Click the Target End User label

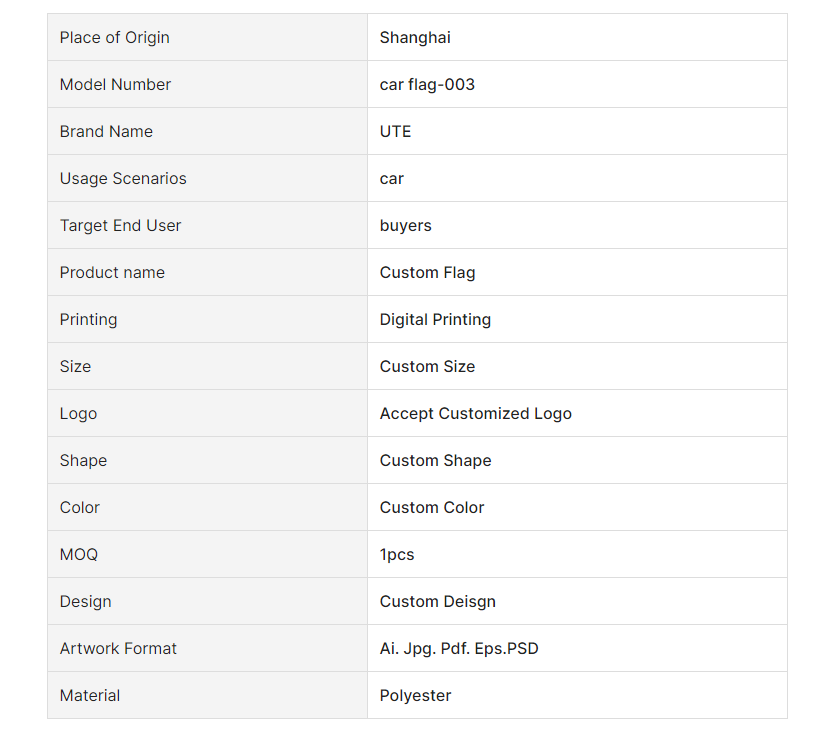pyautogui.click(x=120, y=226)
